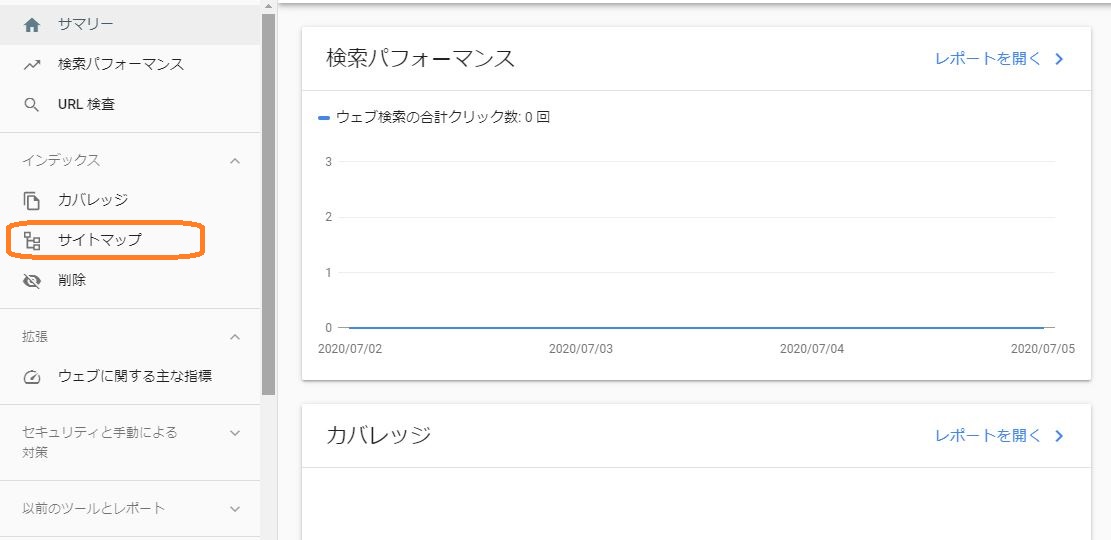The width and height of the screenshot is (1111, 540).
Task: Click the speedometer icon for ウェブに関する主な指標
Action: click(32, 377)
